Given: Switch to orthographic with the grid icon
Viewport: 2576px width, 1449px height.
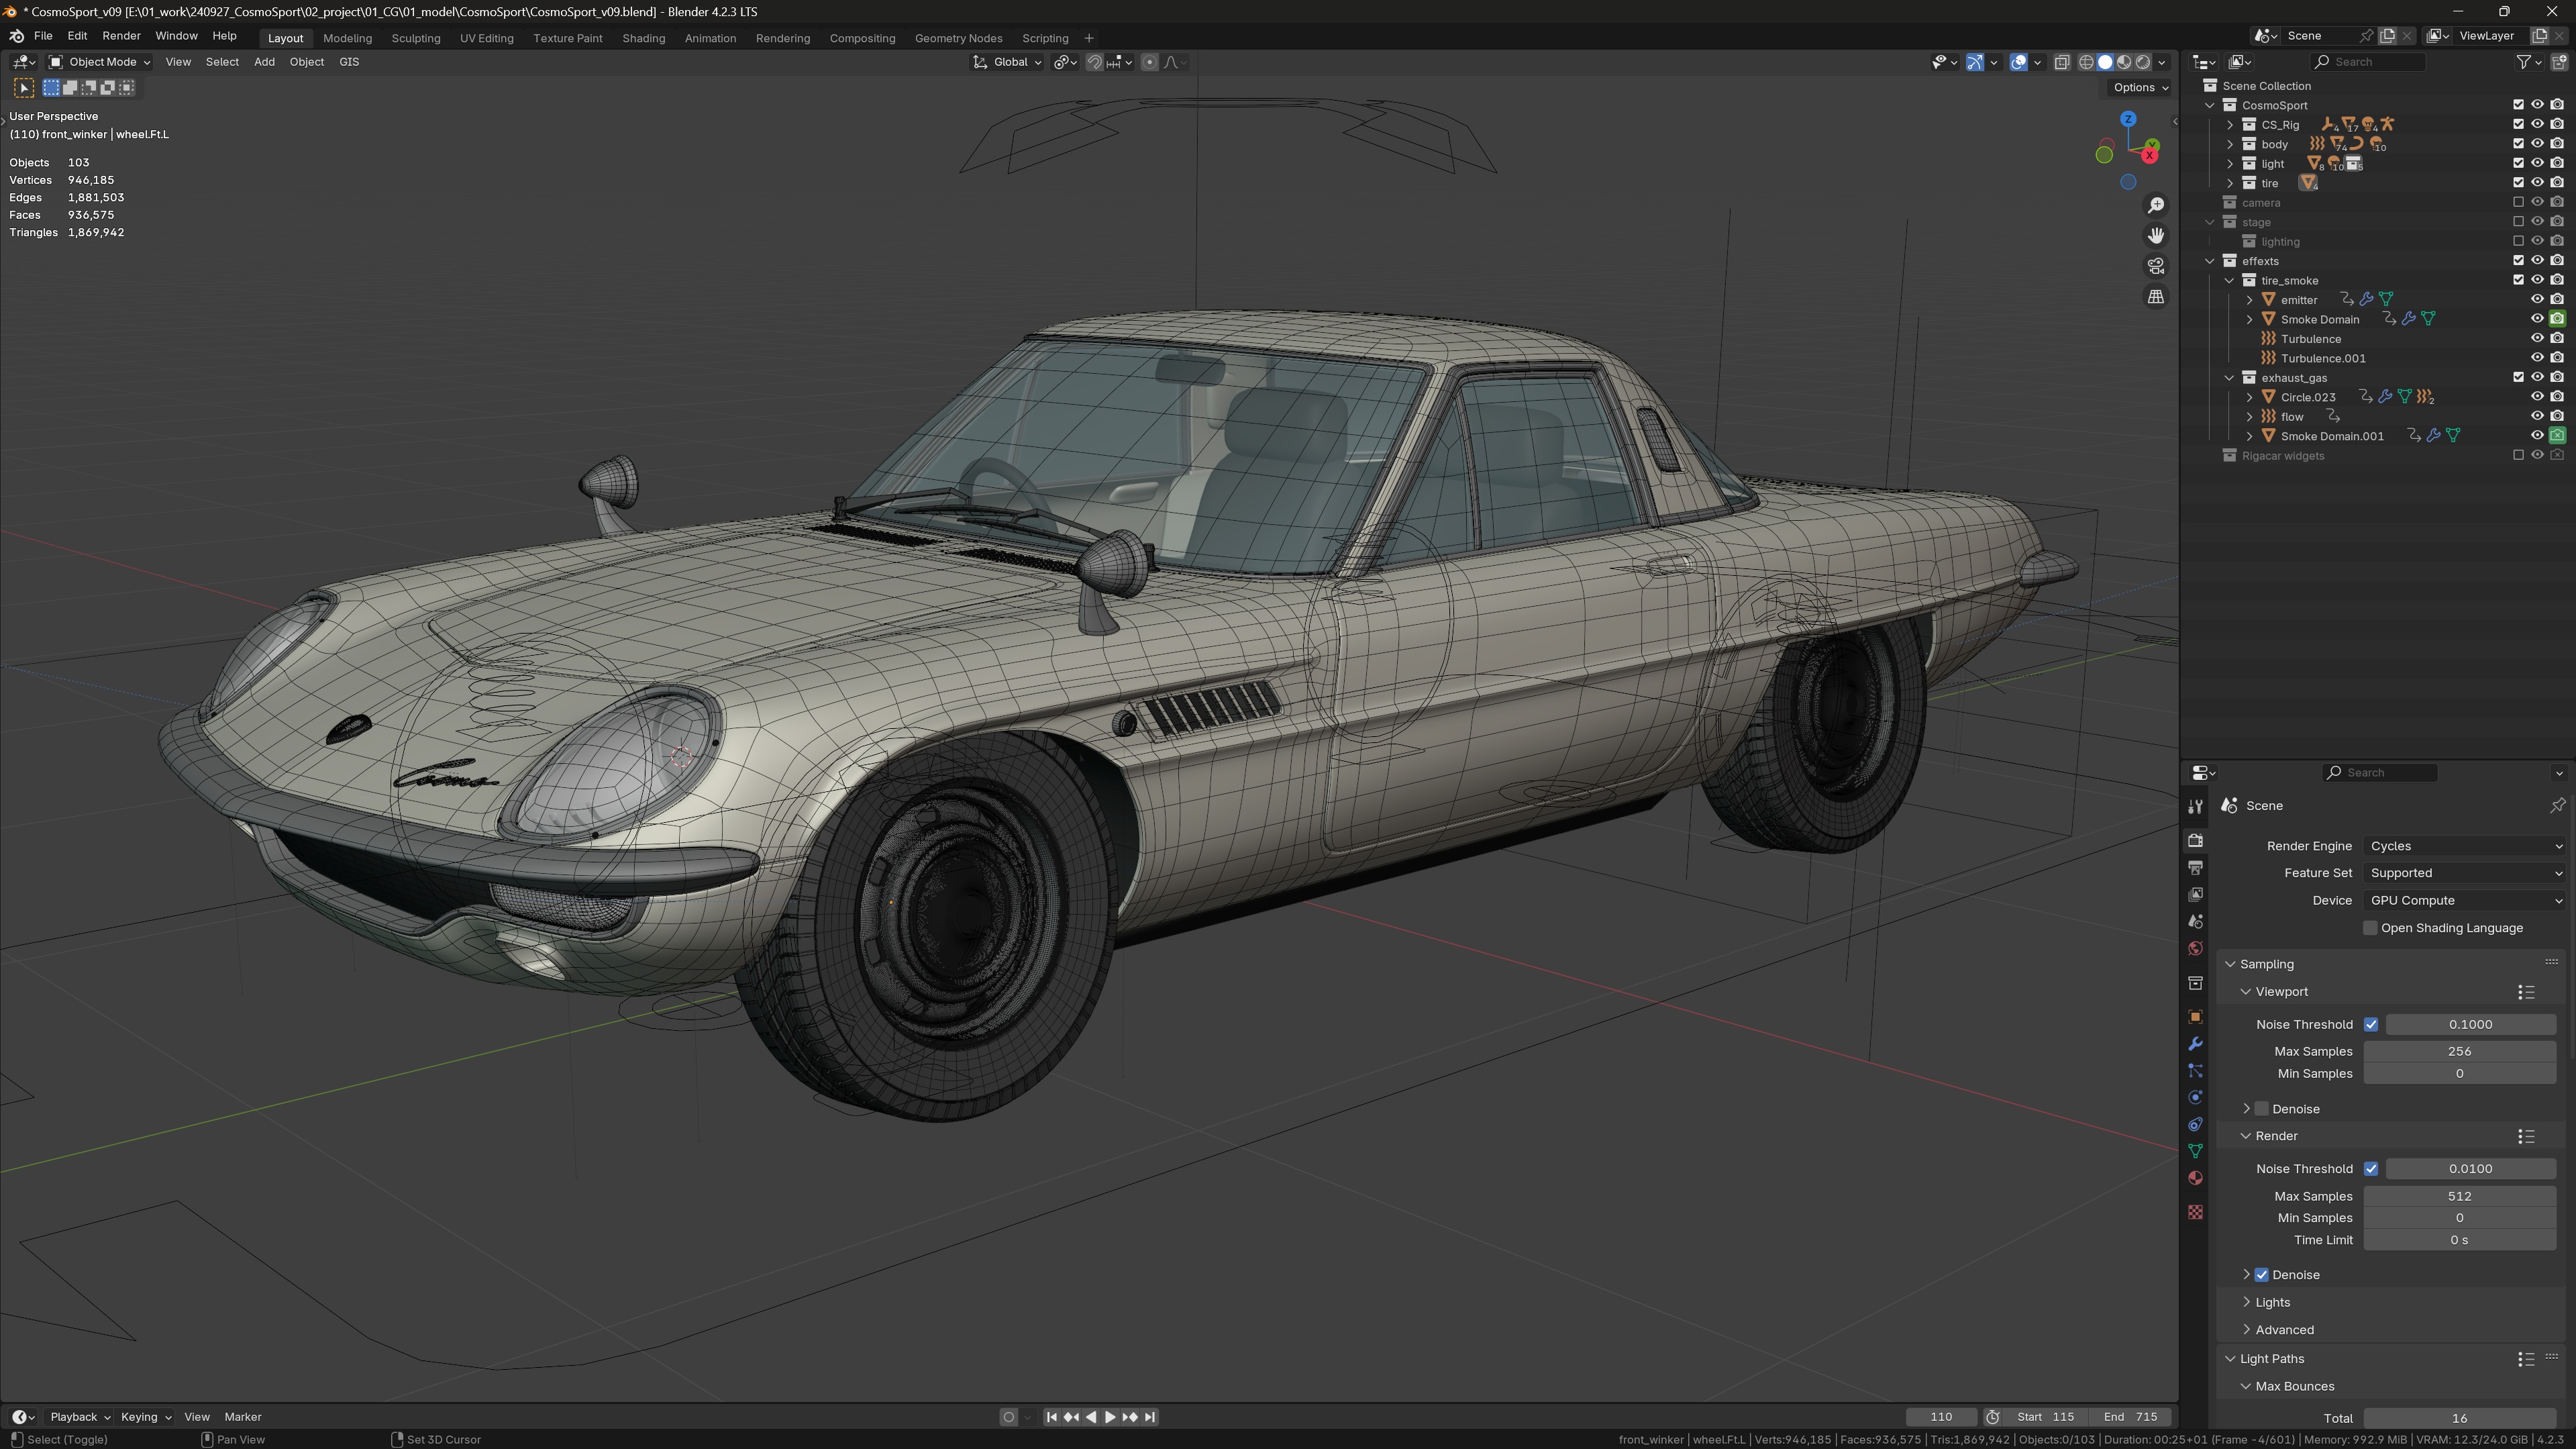Looking at the screenshot, I should coord(2156,297).
